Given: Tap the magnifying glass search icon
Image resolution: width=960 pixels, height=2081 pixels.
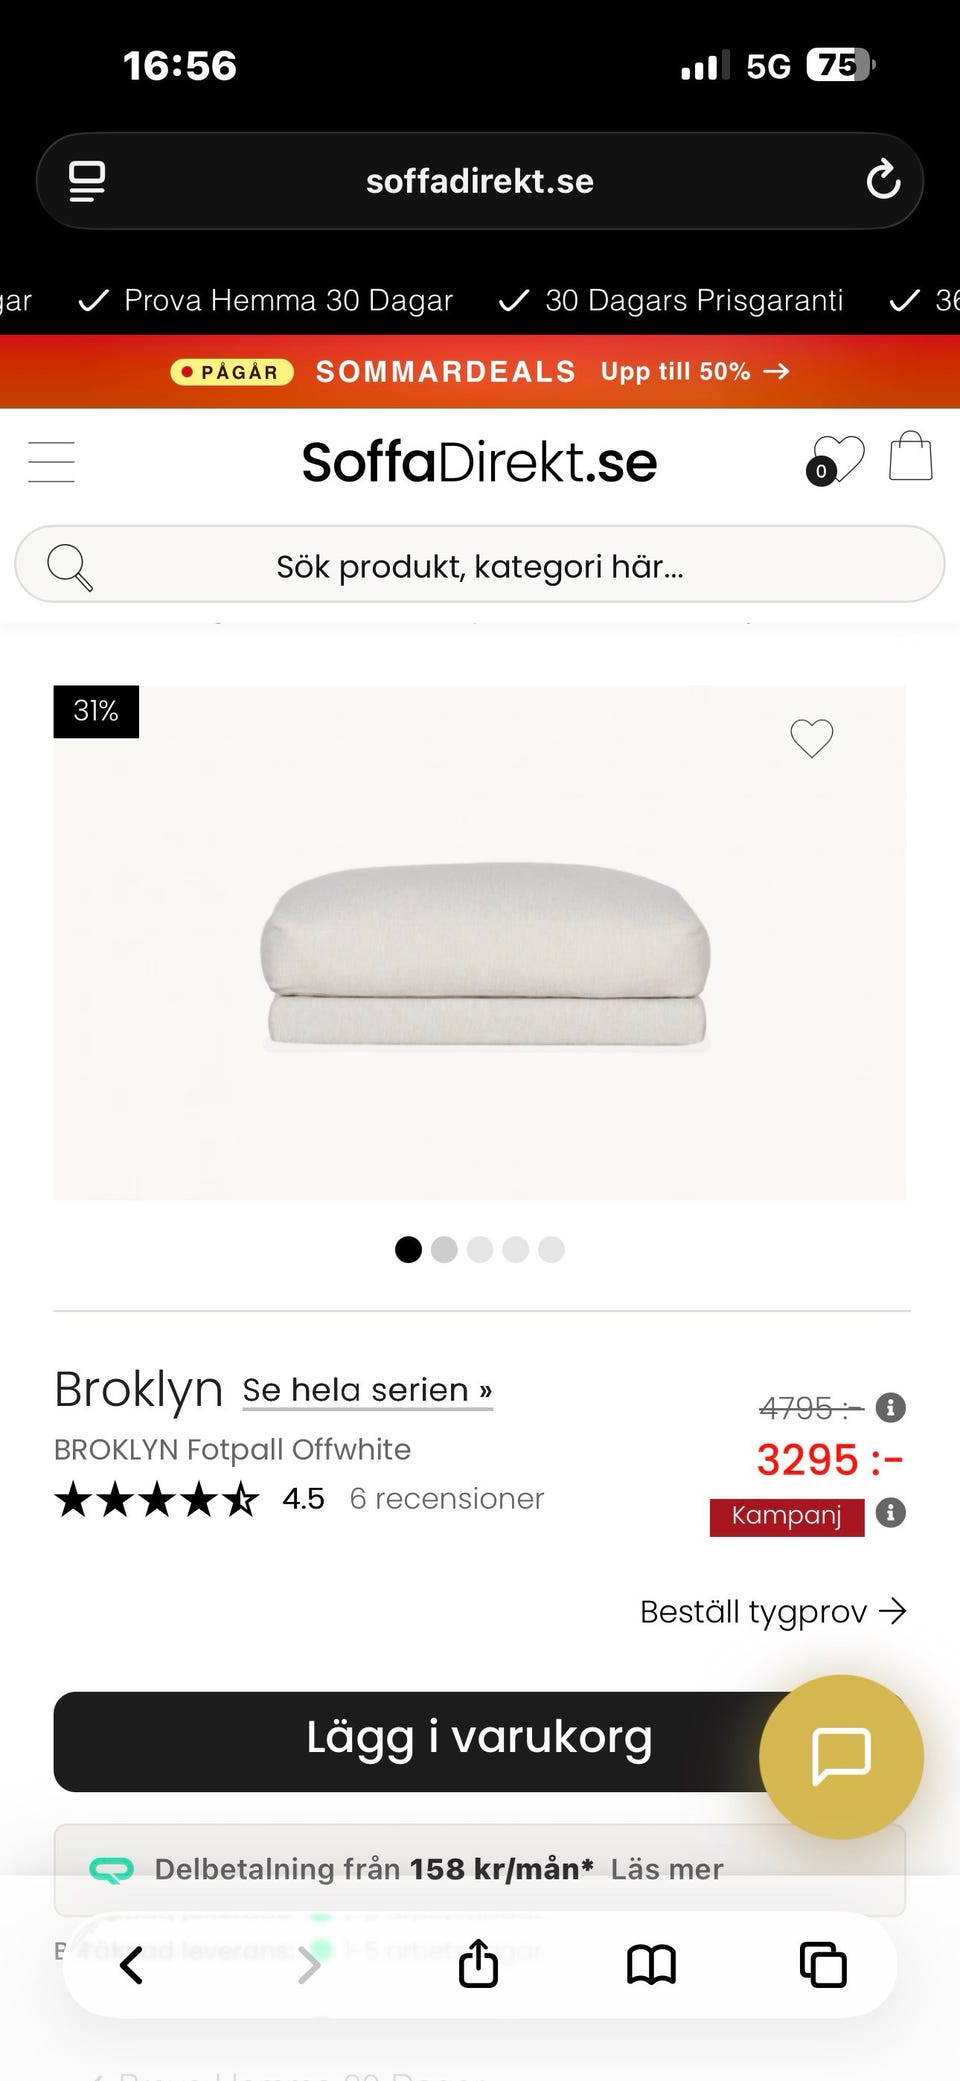Looking at the screenshot, I should [x=70, y=567].
